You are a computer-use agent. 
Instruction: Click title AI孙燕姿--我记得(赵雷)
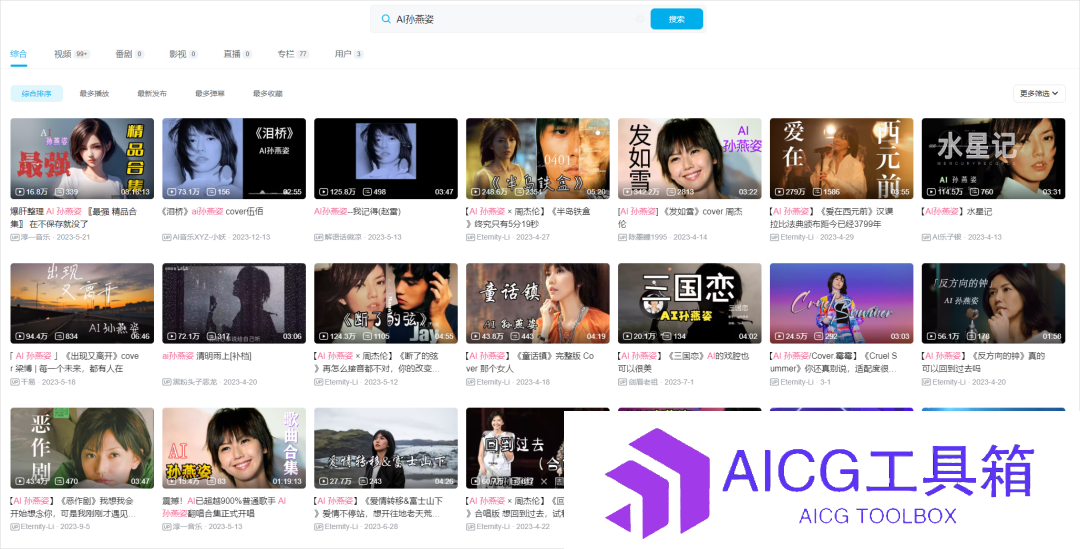357,211
